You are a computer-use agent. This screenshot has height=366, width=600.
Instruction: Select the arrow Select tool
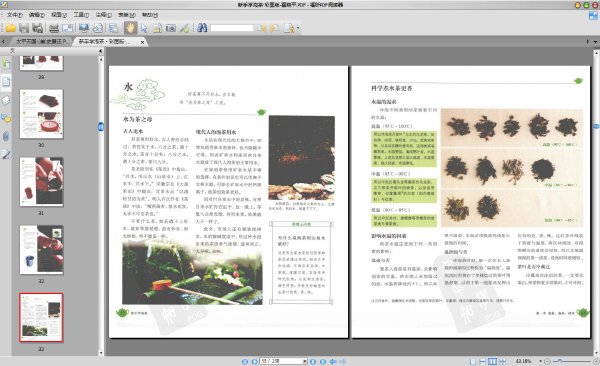144,28
